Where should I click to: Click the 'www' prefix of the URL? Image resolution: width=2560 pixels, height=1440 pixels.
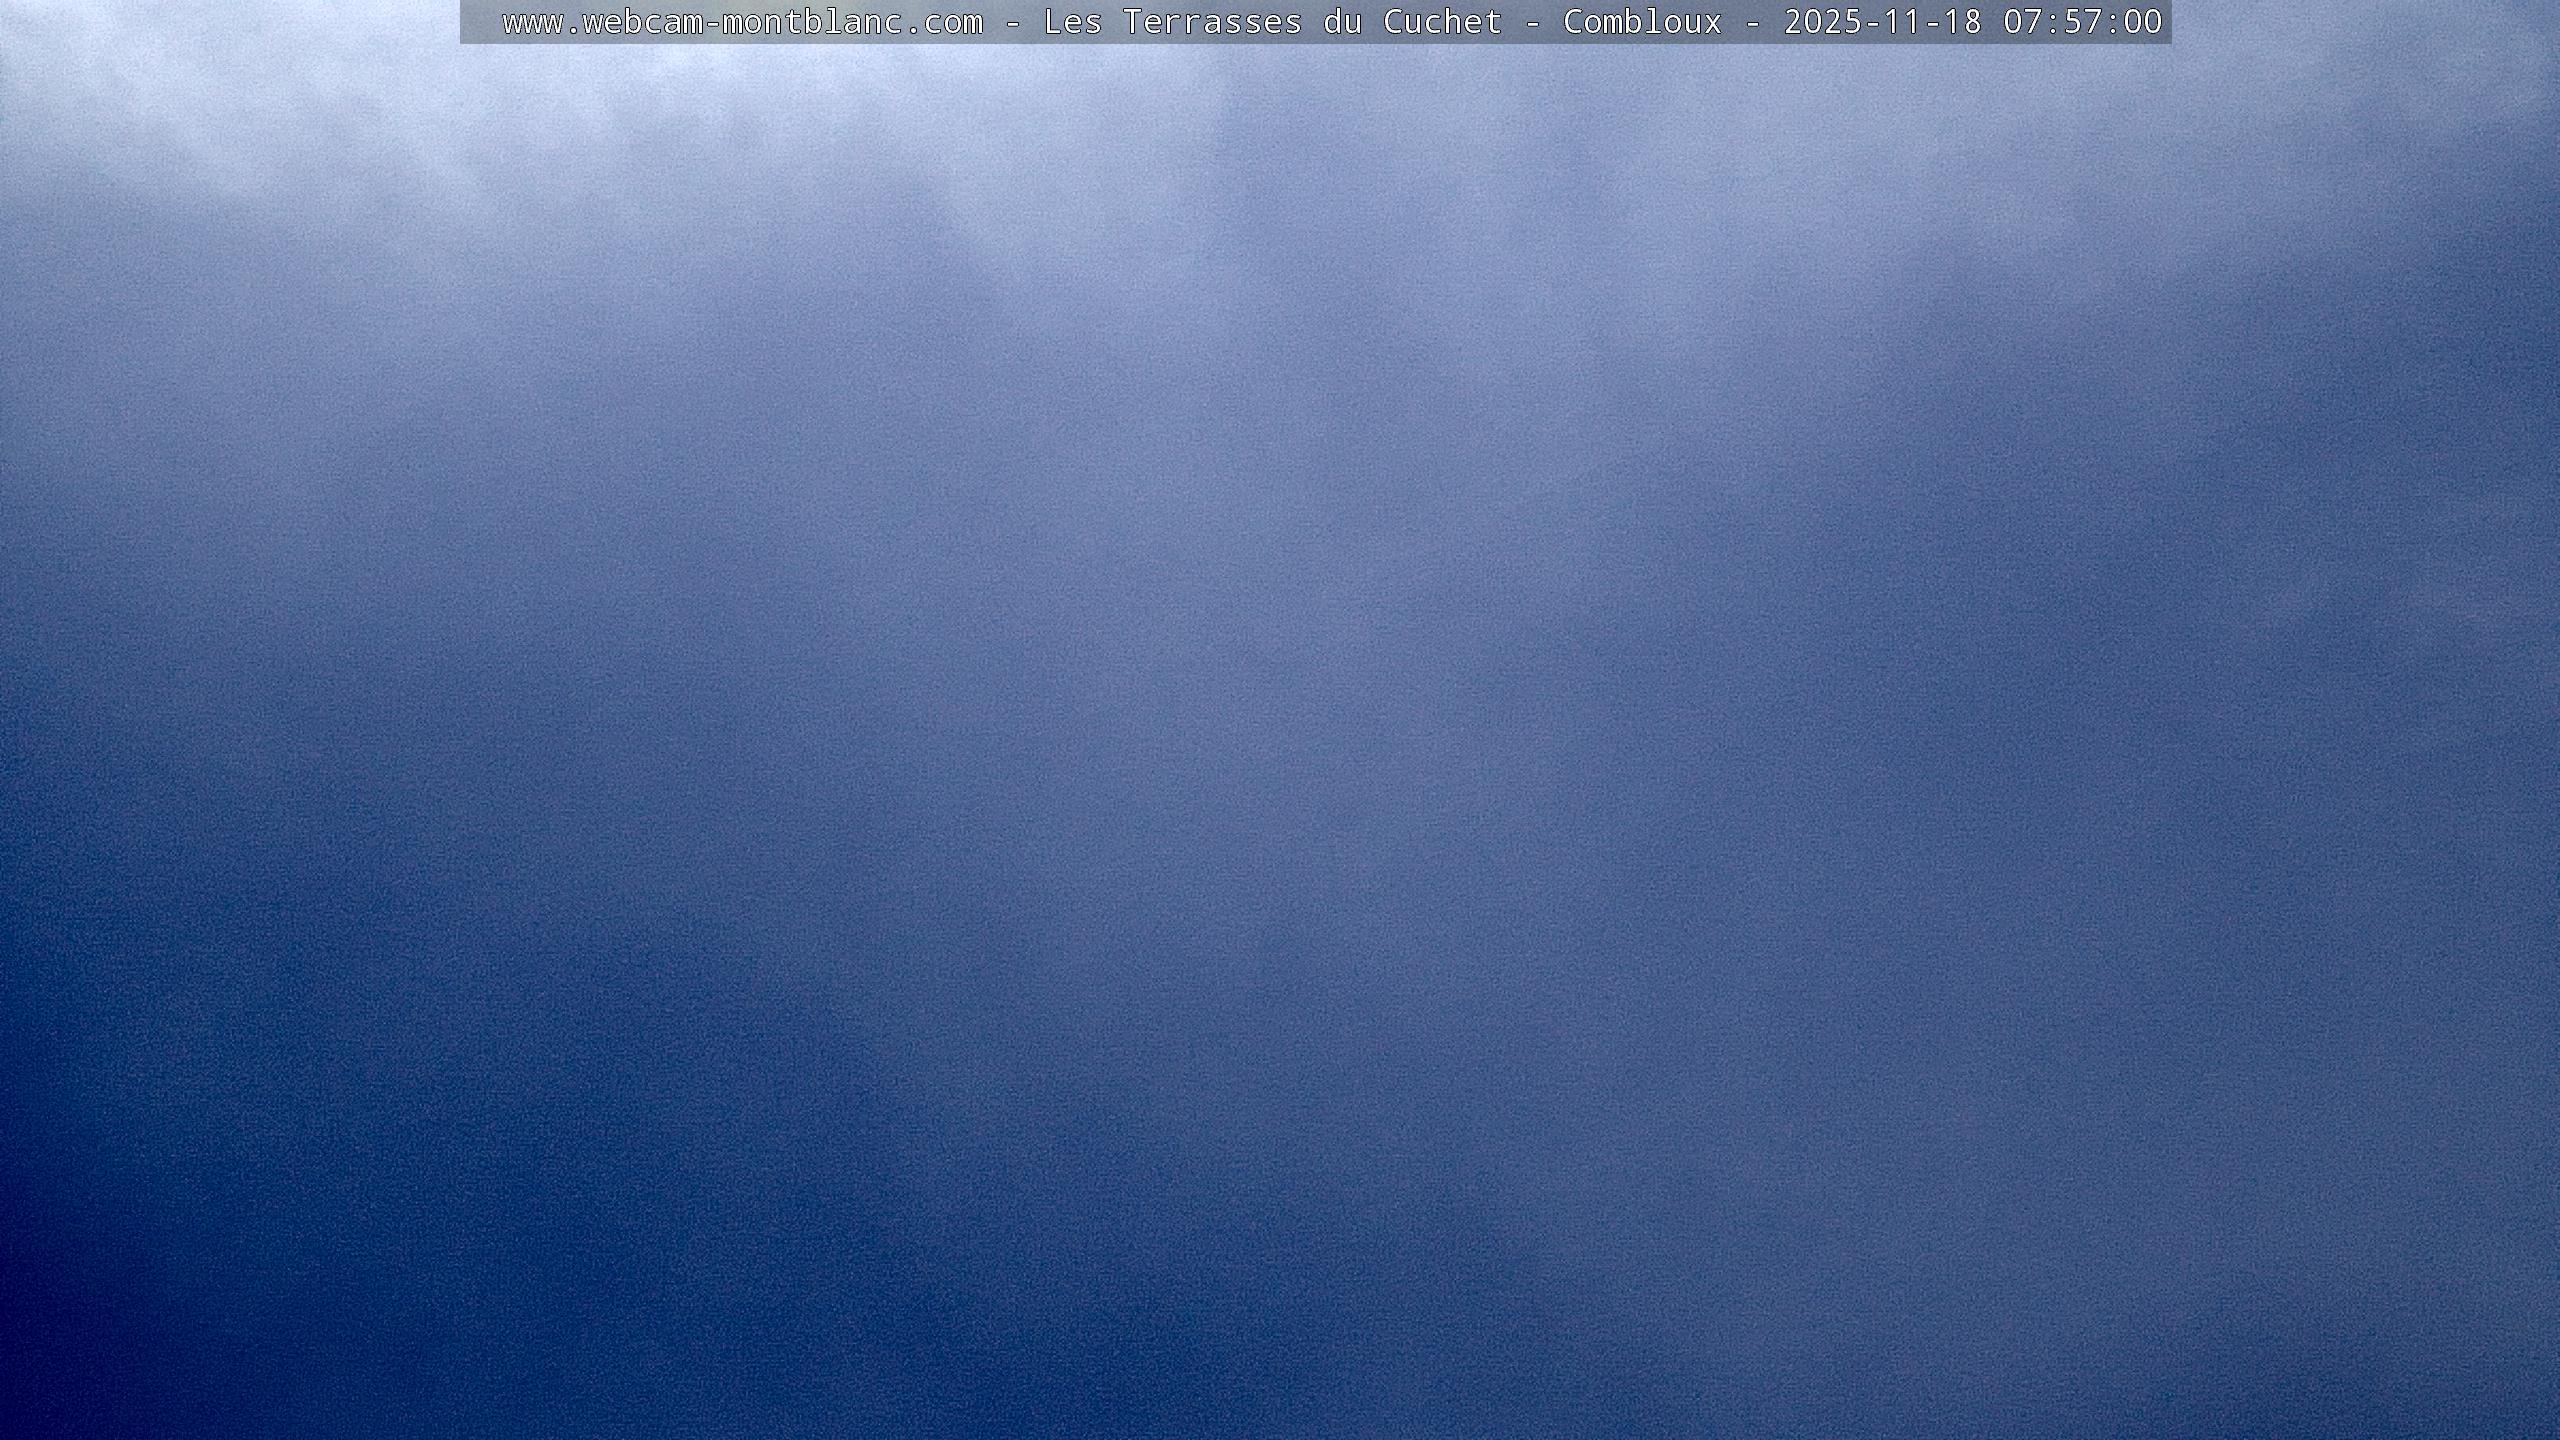532,22
